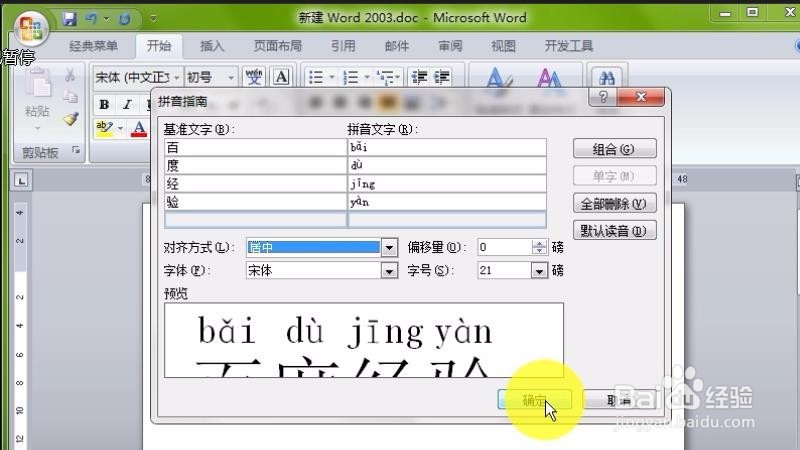Open the Phonetic Guide (wén) tool

pyautogui.click(x=254, y=77)
